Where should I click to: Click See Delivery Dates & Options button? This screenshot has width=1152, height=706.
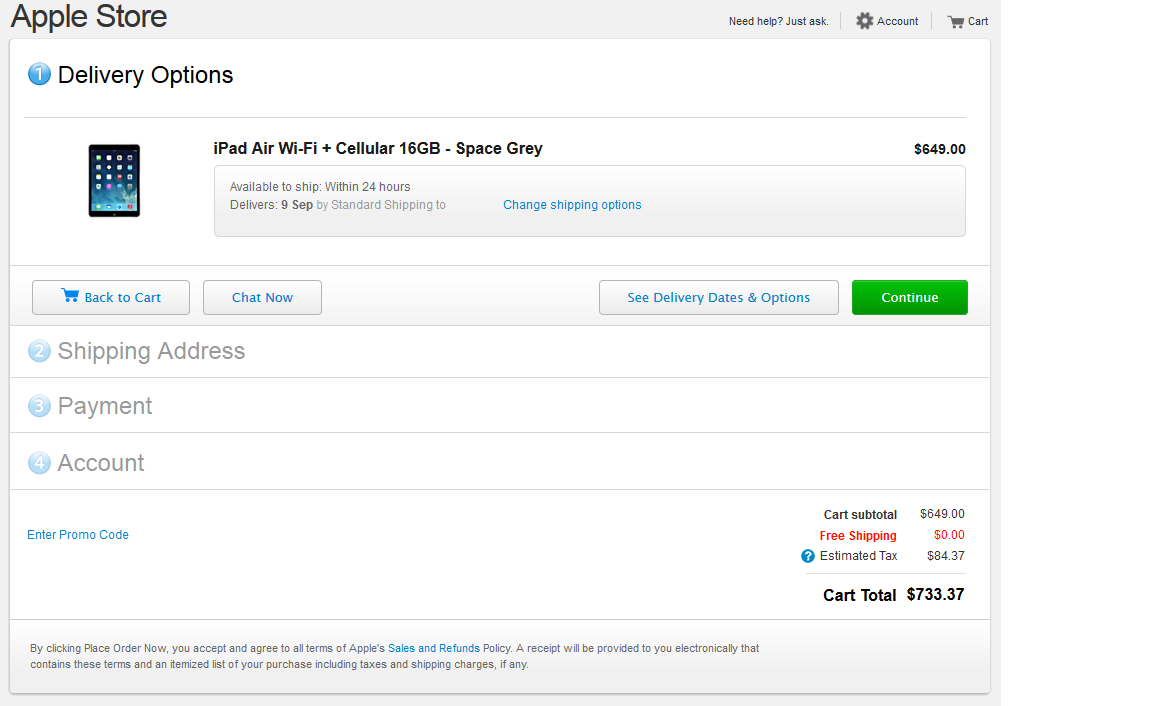click(719, 298)
